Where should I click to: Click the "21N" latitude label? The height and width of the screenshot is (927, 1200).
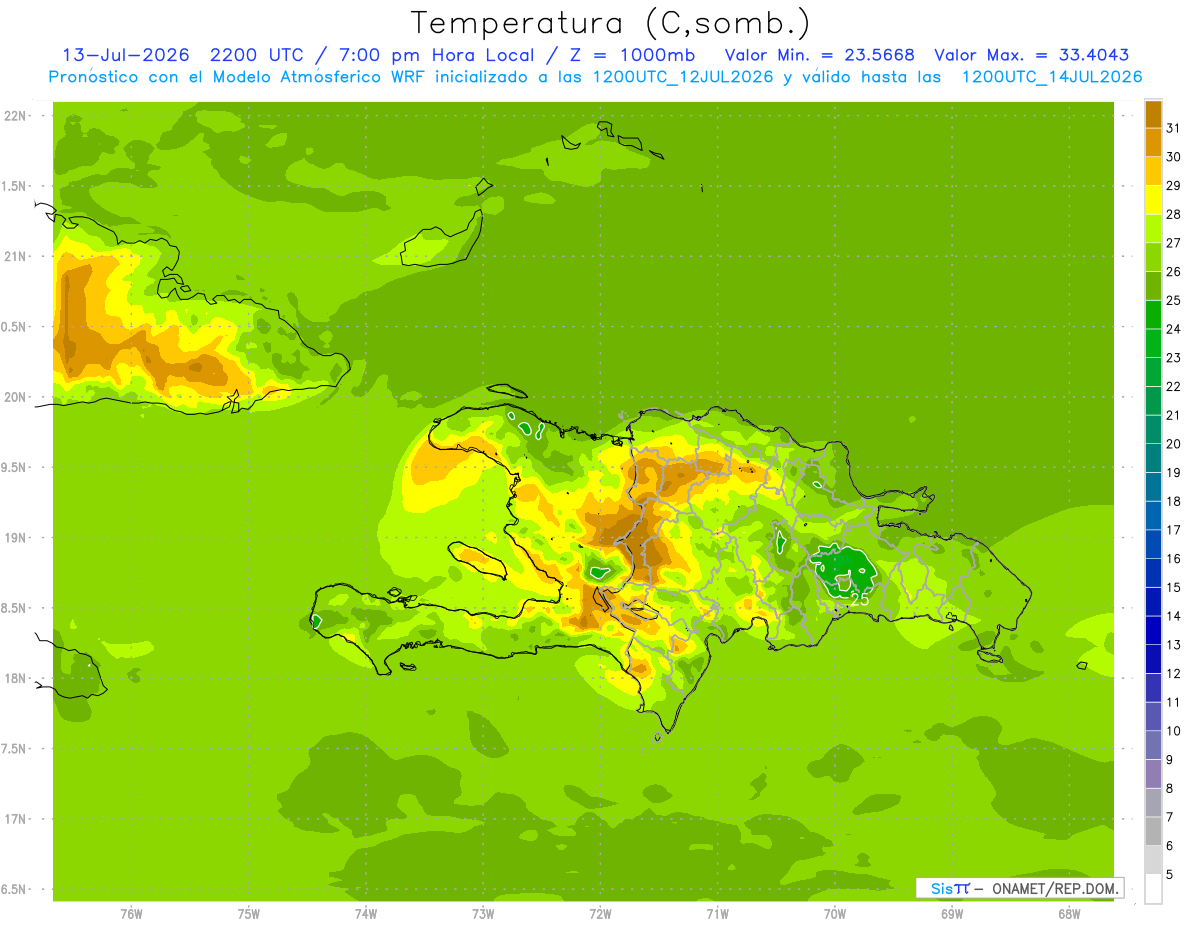15,256
